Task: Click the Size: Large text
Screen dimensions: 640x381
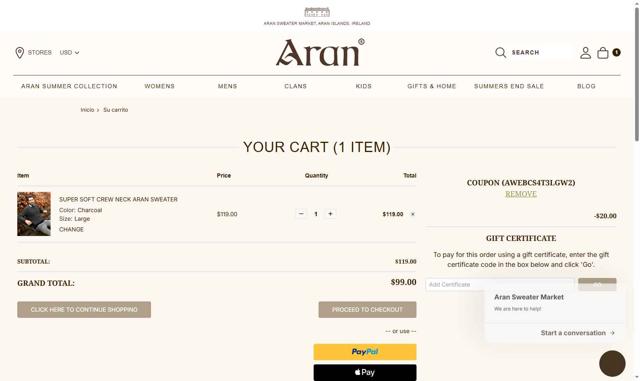Action: click(74, 219)
